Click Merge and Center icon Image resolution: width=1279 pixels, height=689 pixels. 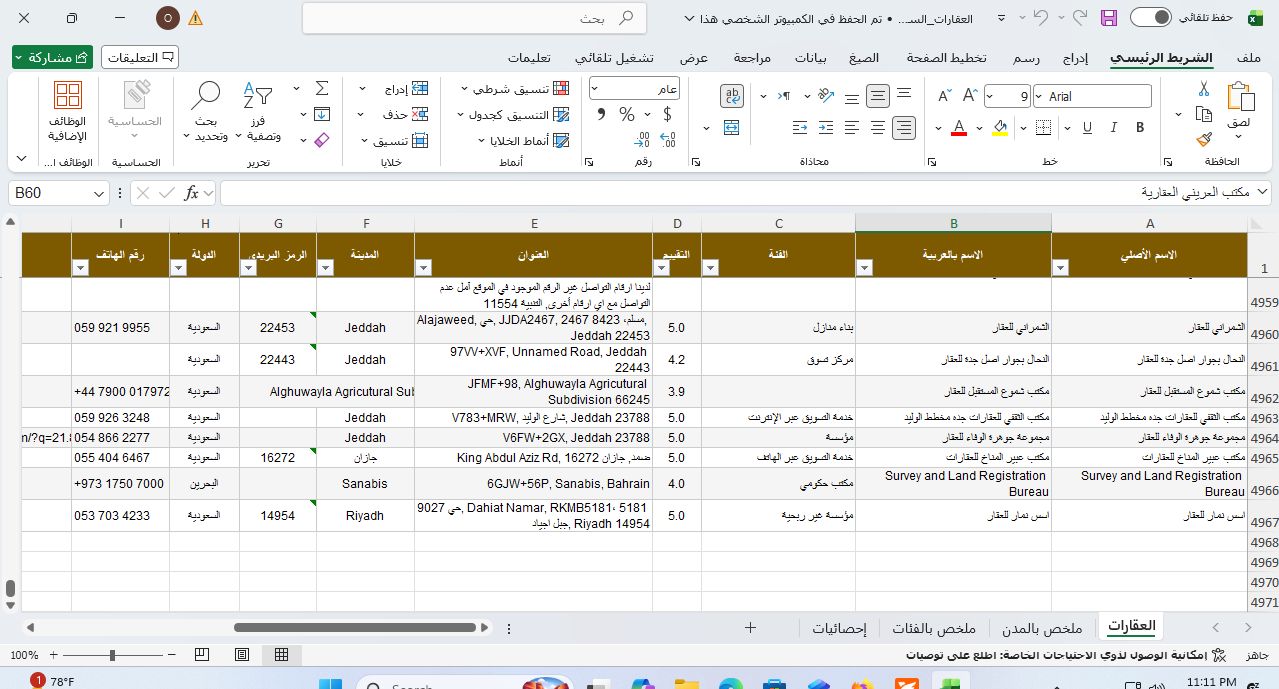click(x=732, y=127)
